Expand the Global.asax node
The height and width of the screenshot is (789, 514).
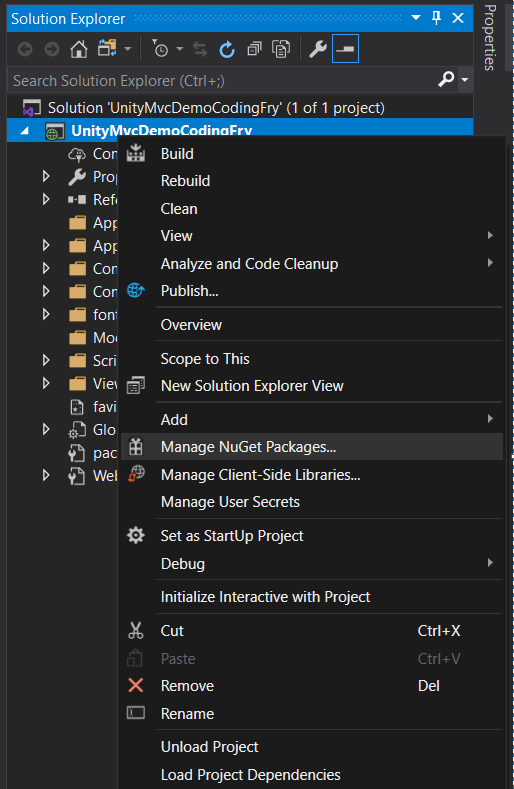(x=46, y=429)
